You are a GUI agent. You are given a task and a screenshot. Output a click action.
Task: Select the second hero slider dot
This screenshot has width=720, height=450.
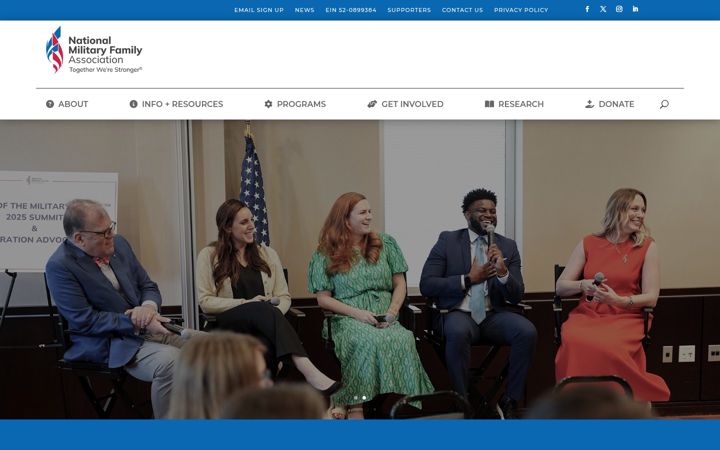click(x=364, y=398)
